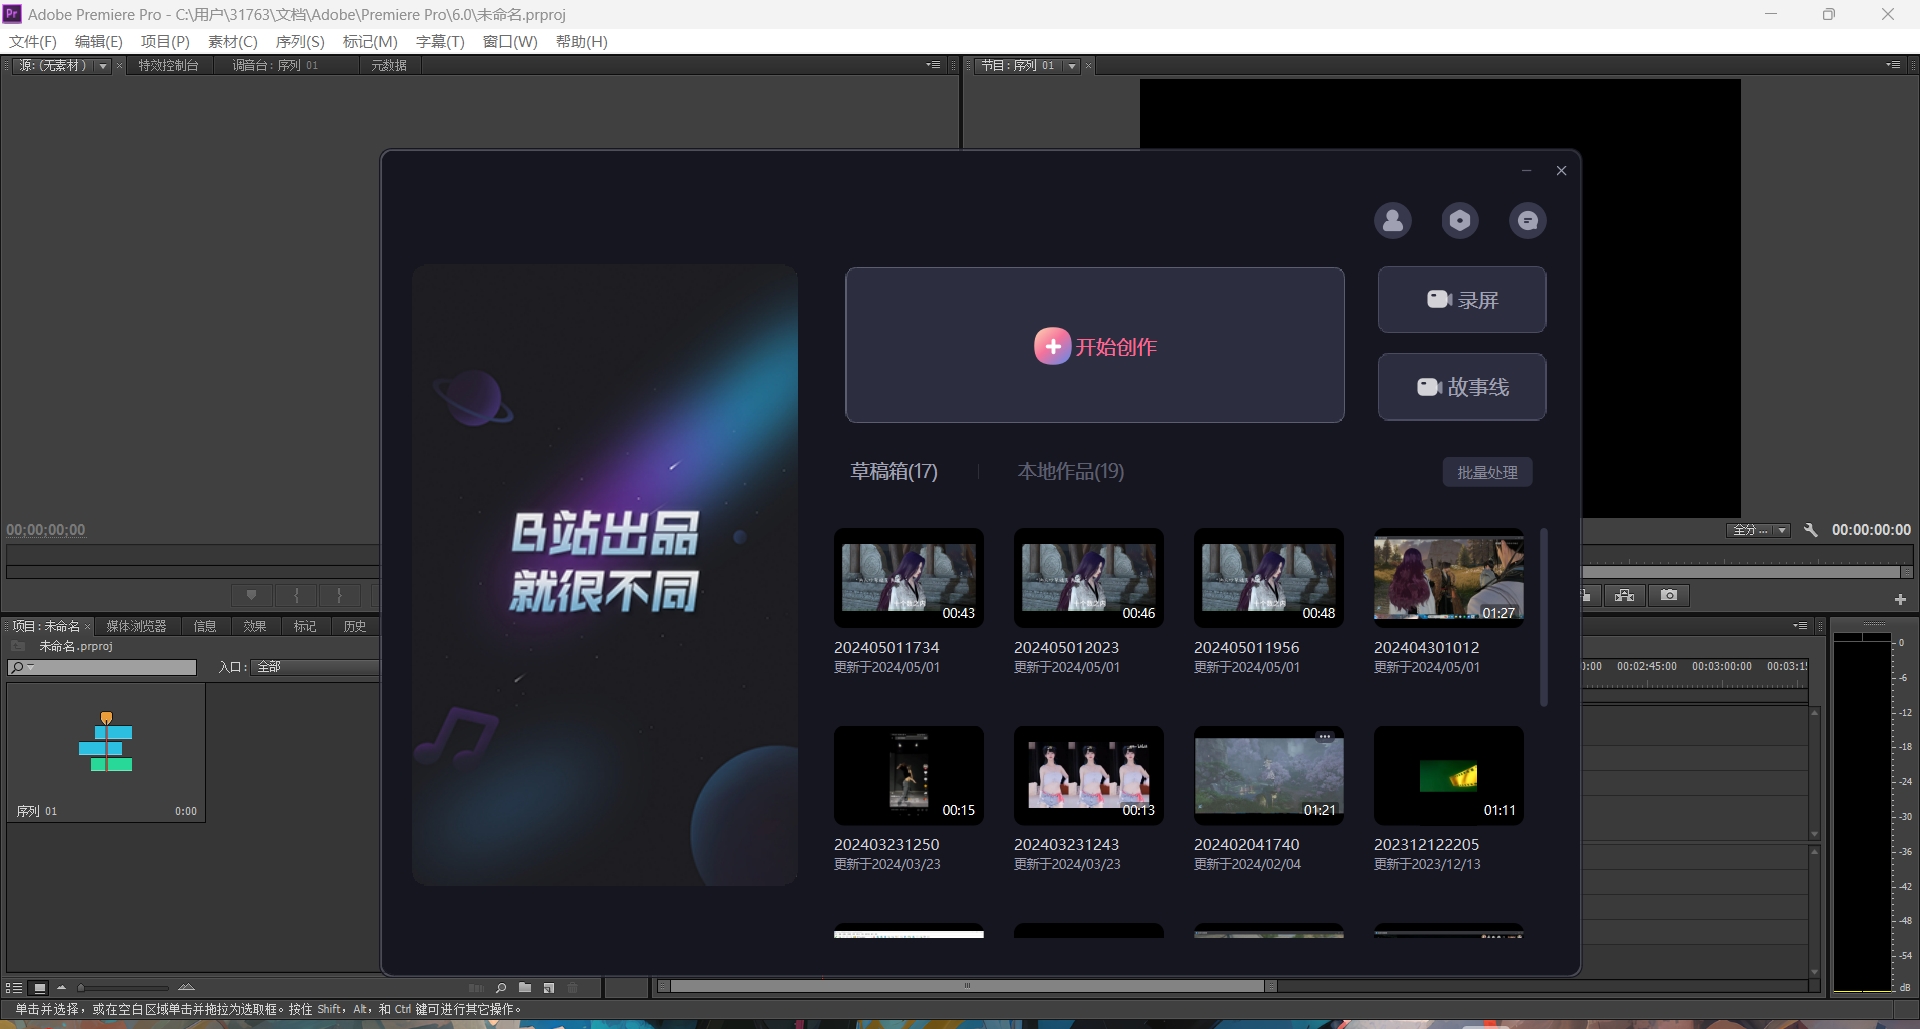Open the message feedback icon in dialog
Image resolution: width=1920 pixels, height=1029 pixels.
pos(1527,221)
